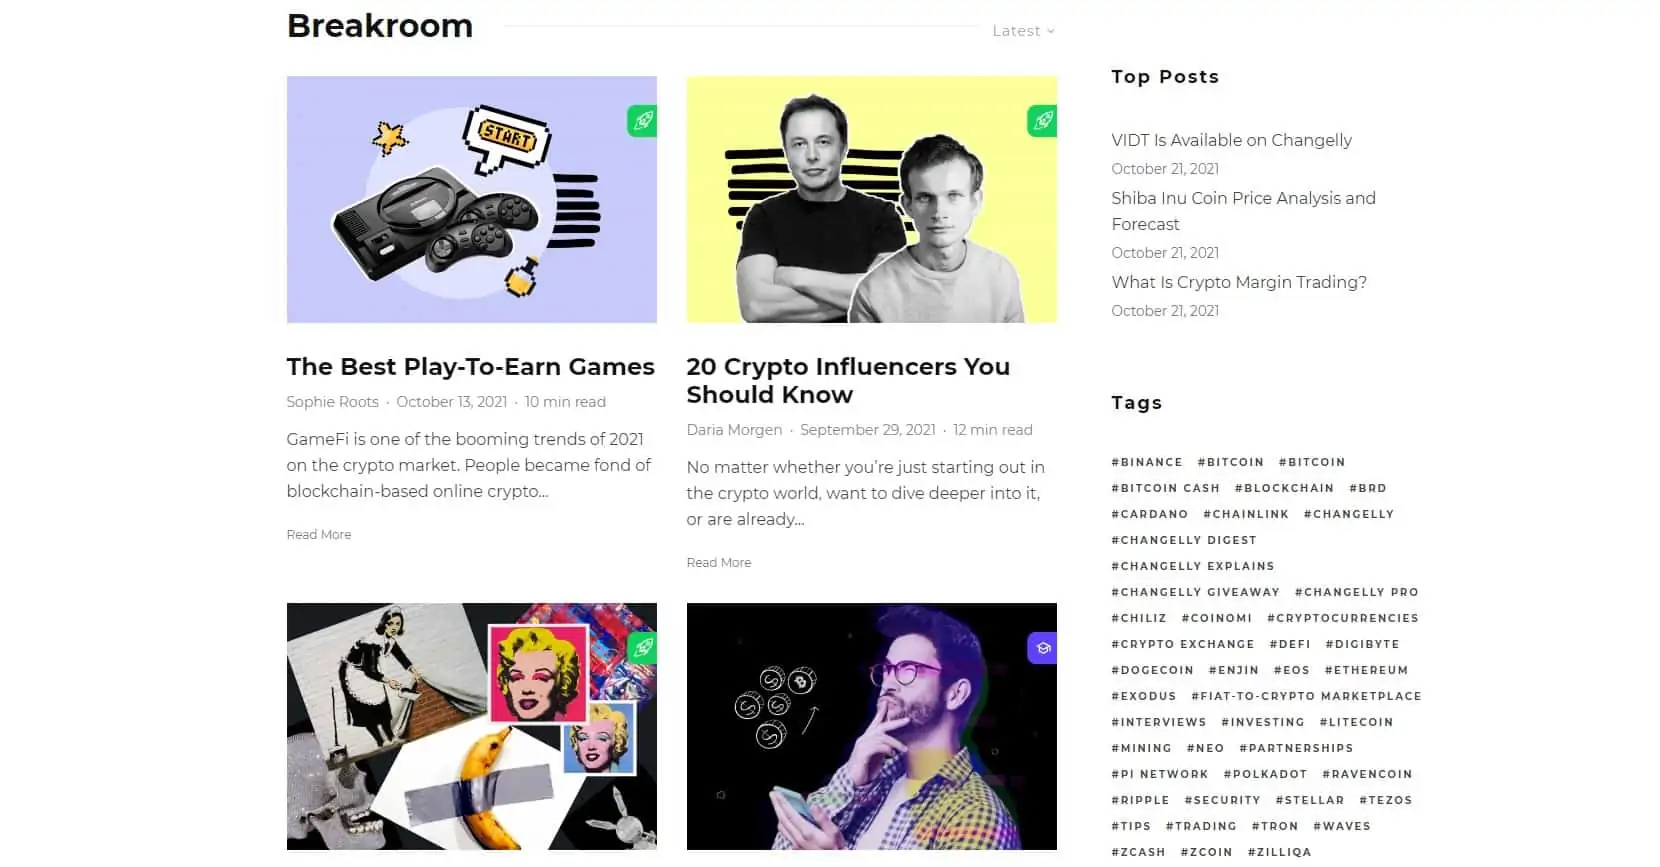Open What Is Crypto Margin Trading post

[1239, 282]
